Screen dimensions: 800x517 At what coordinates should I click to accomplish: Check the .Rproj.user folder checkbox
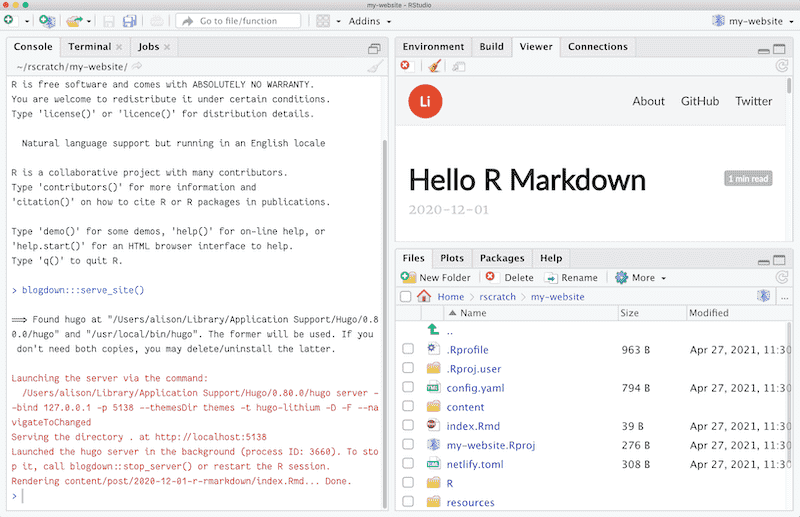408,367
